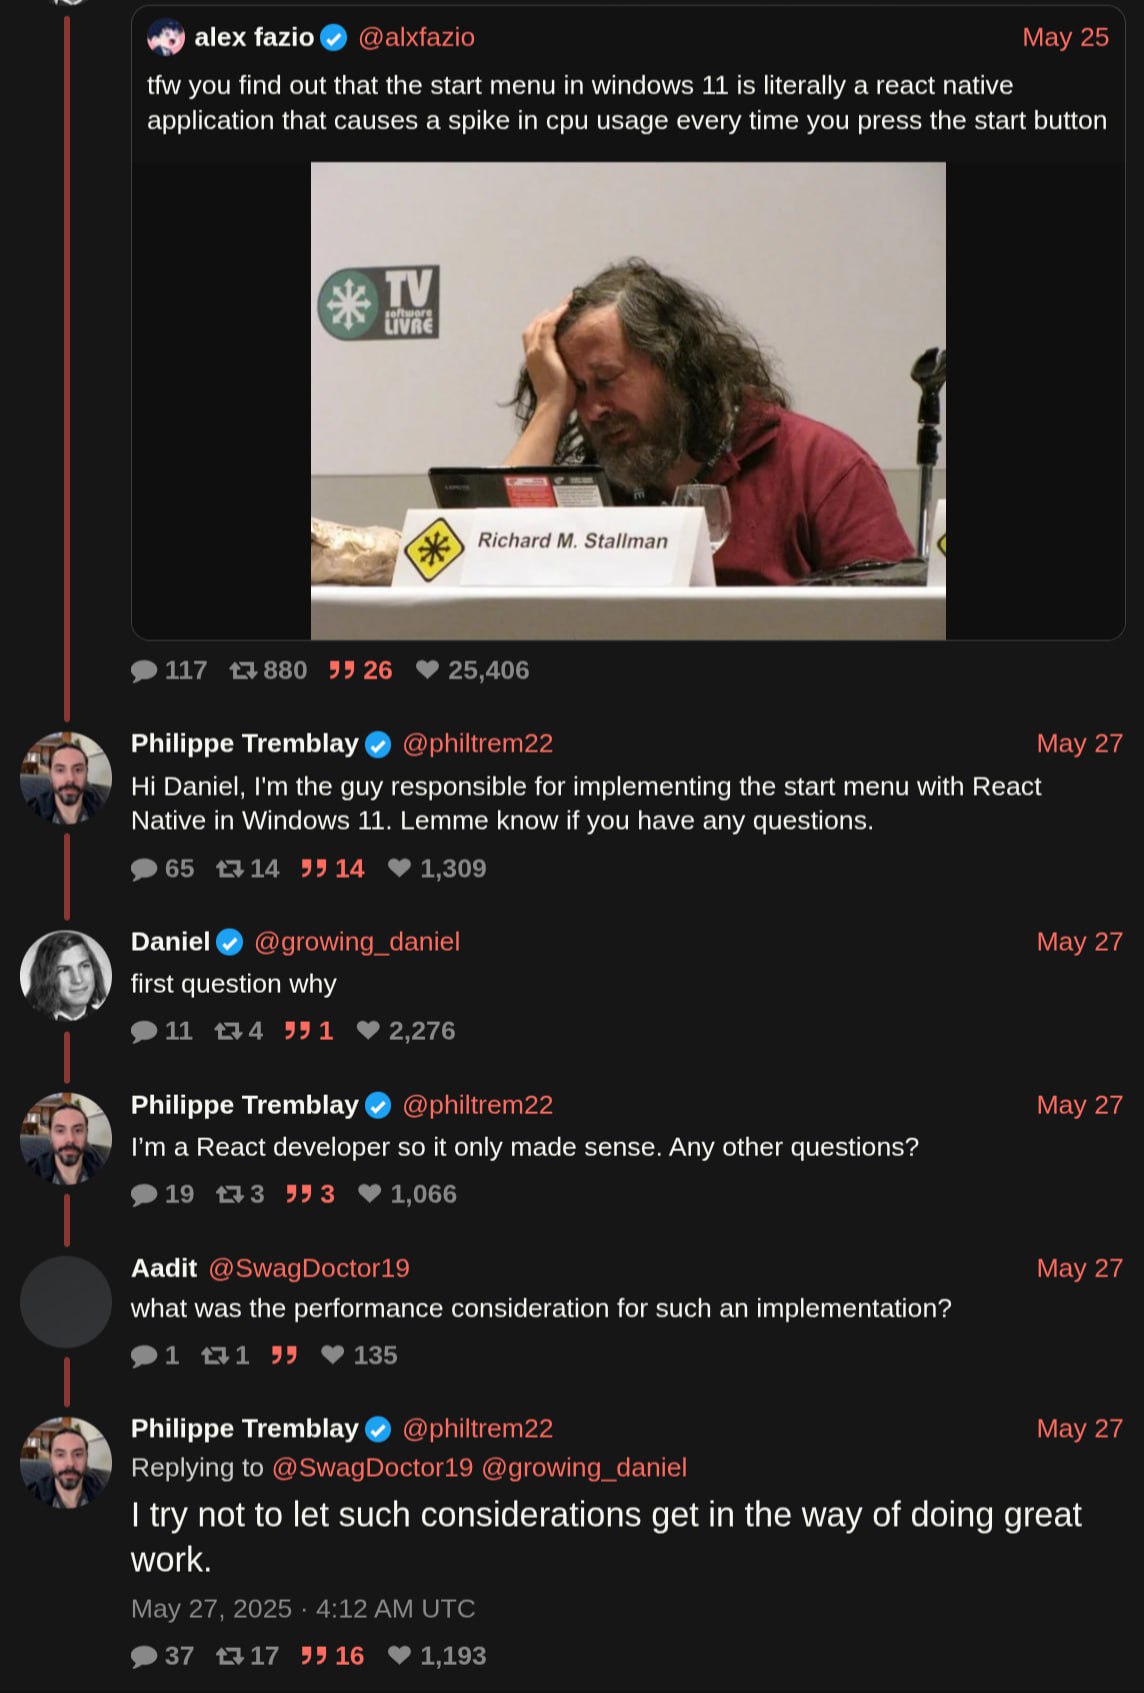Retweet alex fazio's Windows 11 tweet
Viewport: 1144px width, 1693px height.
(243, 671)
